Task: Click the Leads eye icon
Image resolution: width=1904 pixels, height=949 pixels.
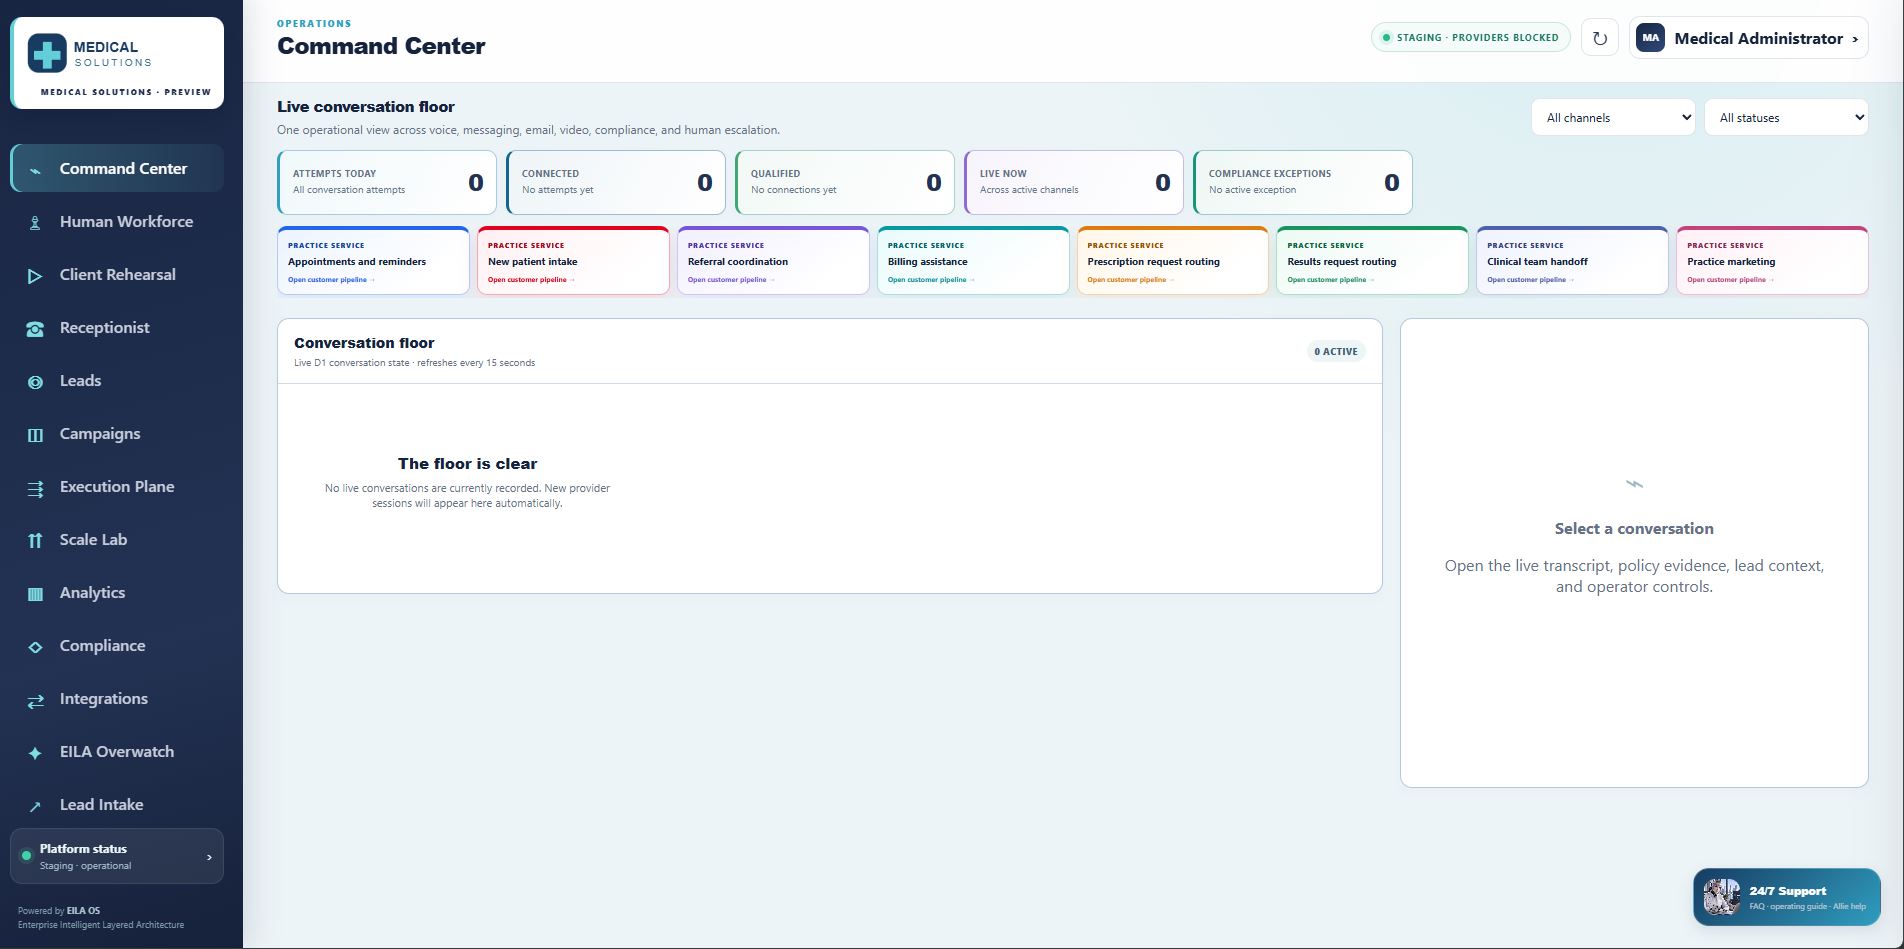Action: (35, 382)
